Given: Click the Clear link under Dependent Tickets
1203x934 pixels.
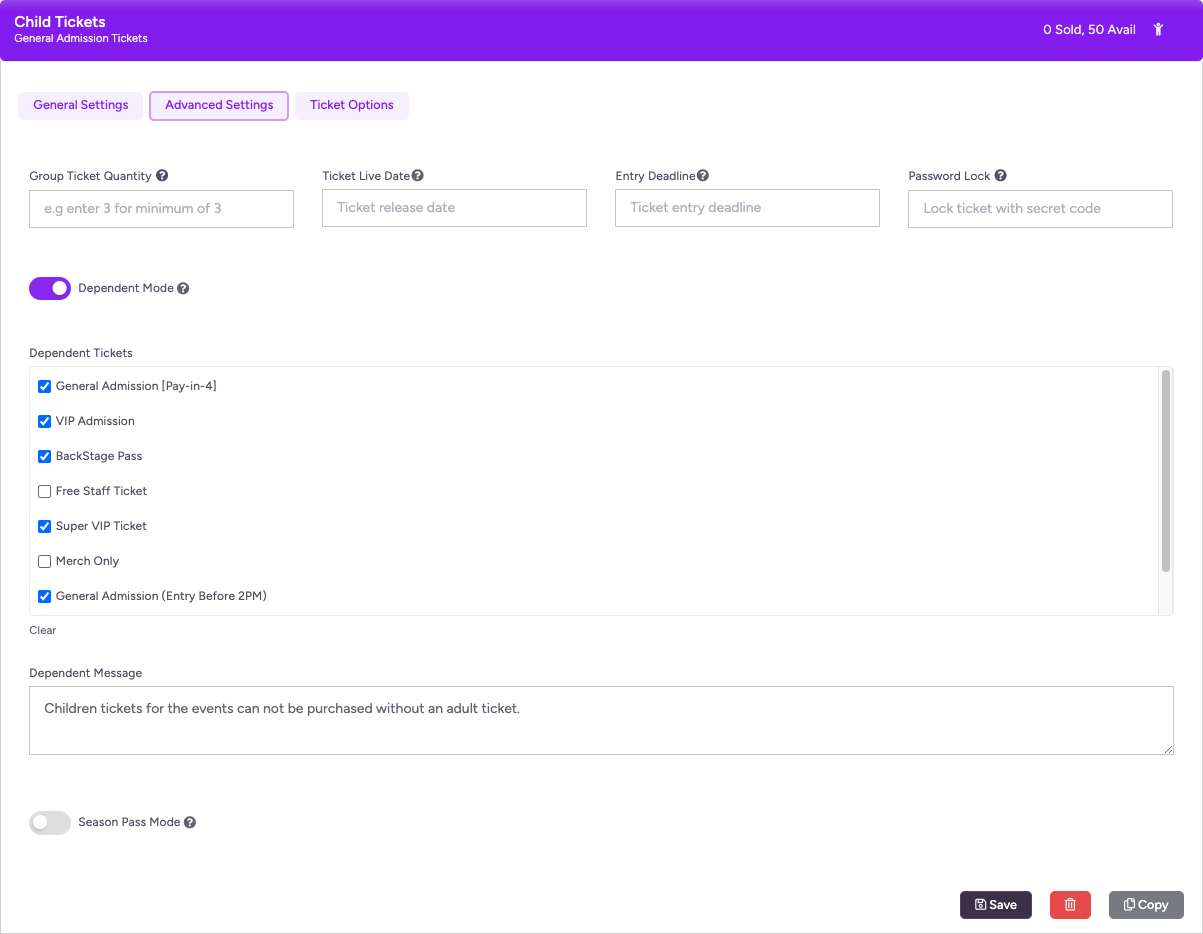Looking at the screenshot, I should point(43,631).
